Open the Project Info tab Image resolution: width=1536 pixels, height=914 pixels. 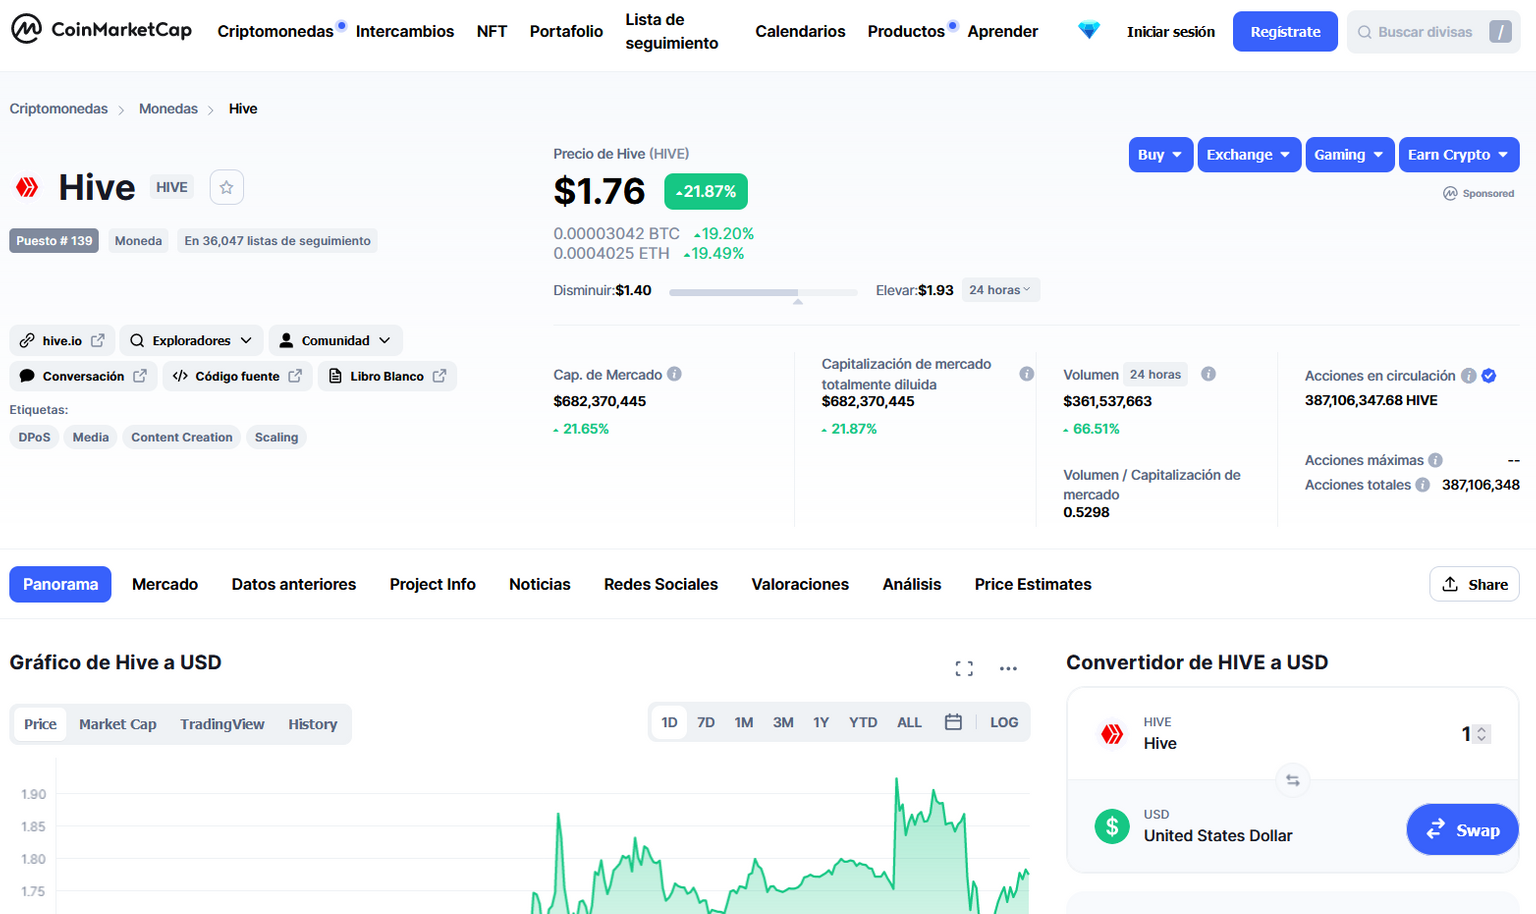(x=433, y=585)
